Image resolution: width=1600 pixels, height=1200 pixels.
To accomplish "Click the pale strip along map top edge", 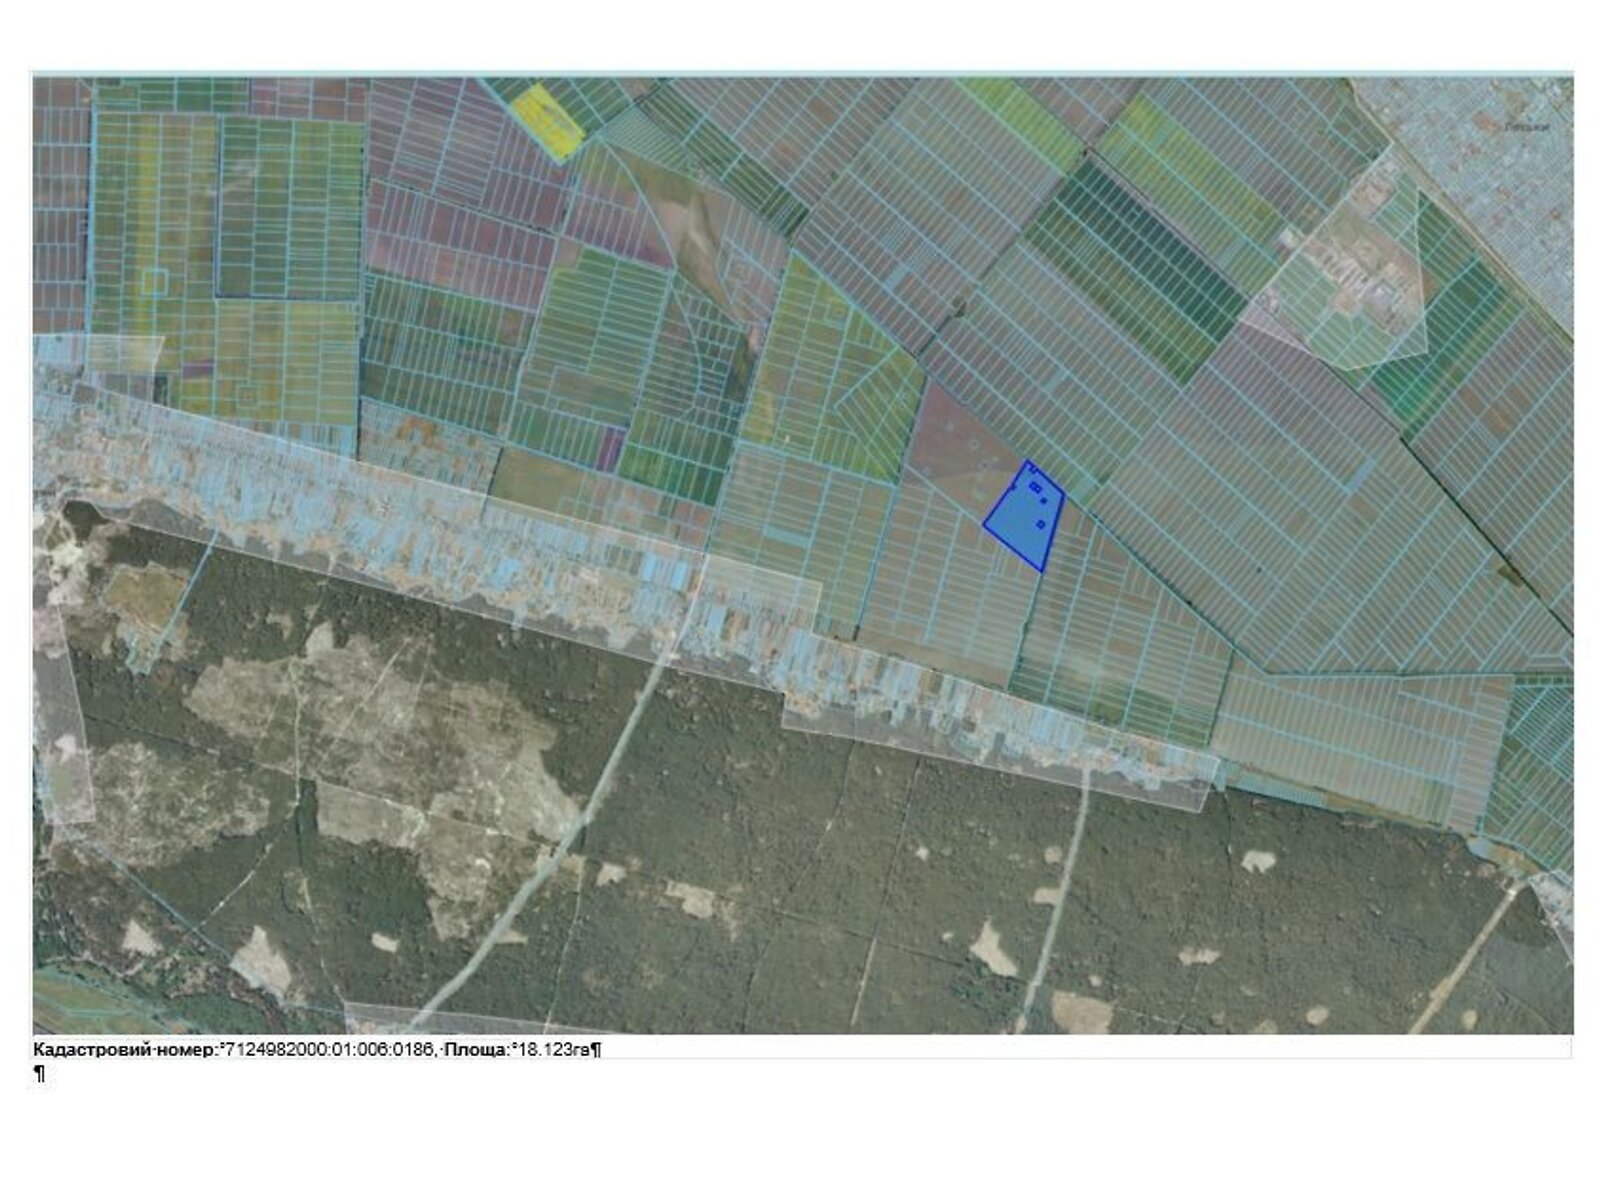I will tap(800, 74).
